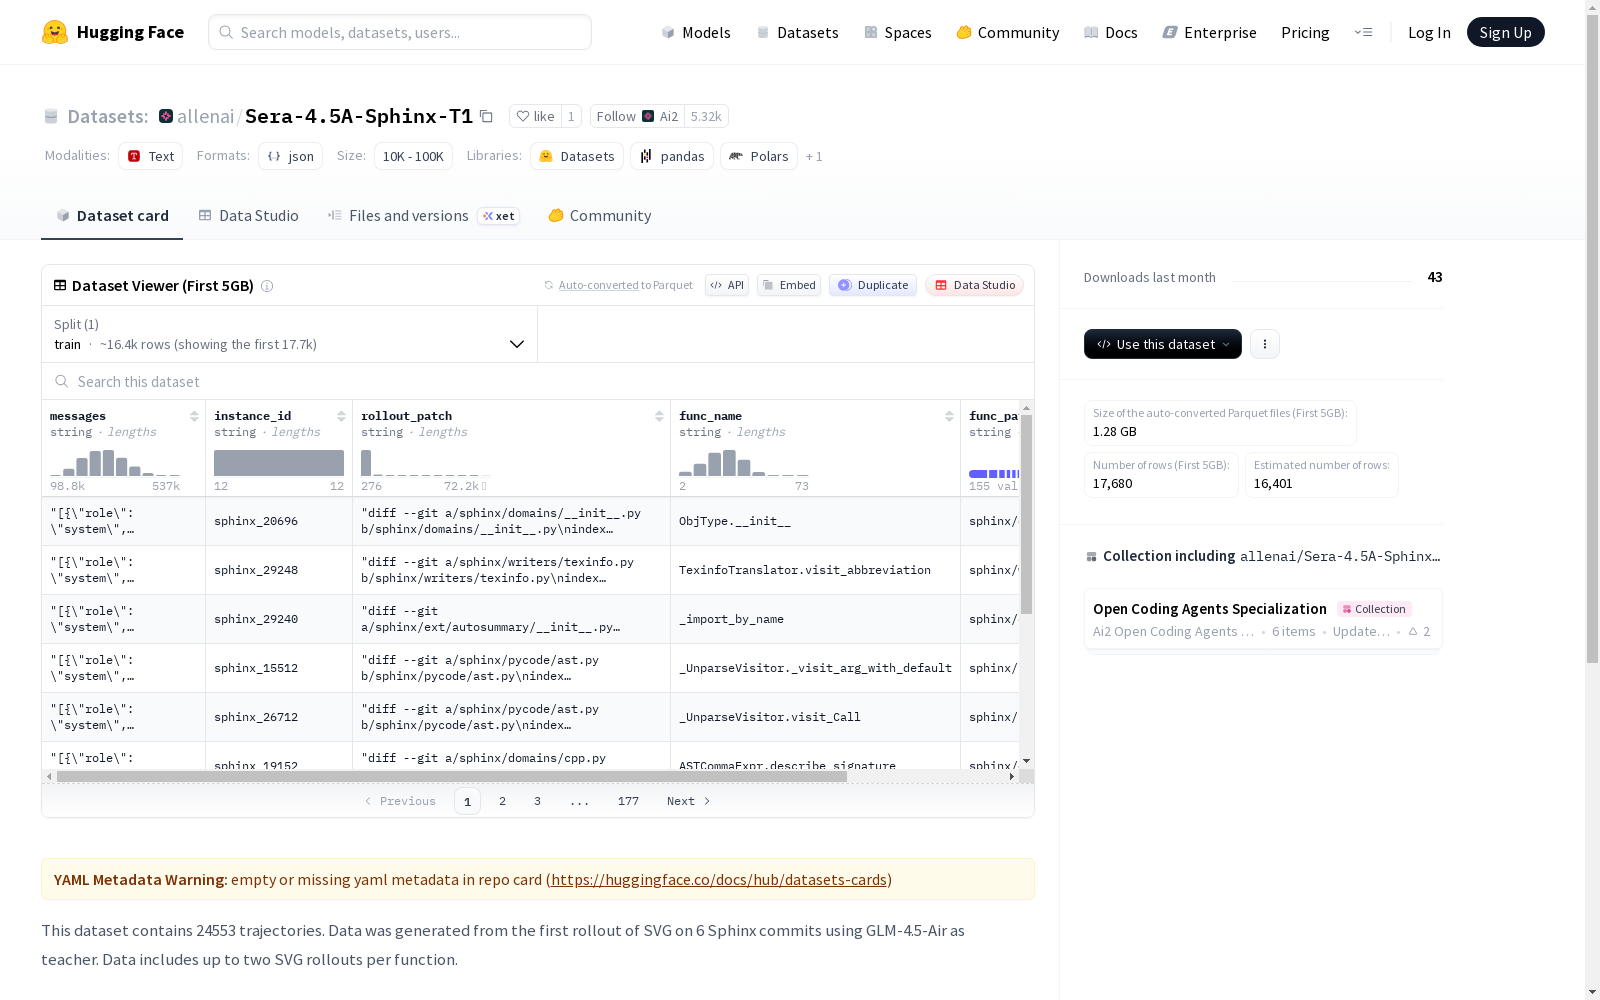Open the allenai organization link
The image size is (1600, 1000).
[x=205, y=116]
